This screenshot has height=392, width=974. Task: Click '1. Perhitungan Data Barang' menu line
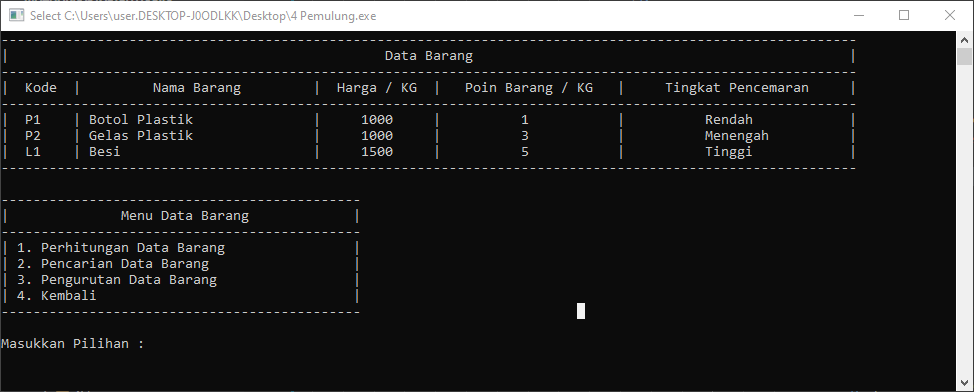[121, 248]
